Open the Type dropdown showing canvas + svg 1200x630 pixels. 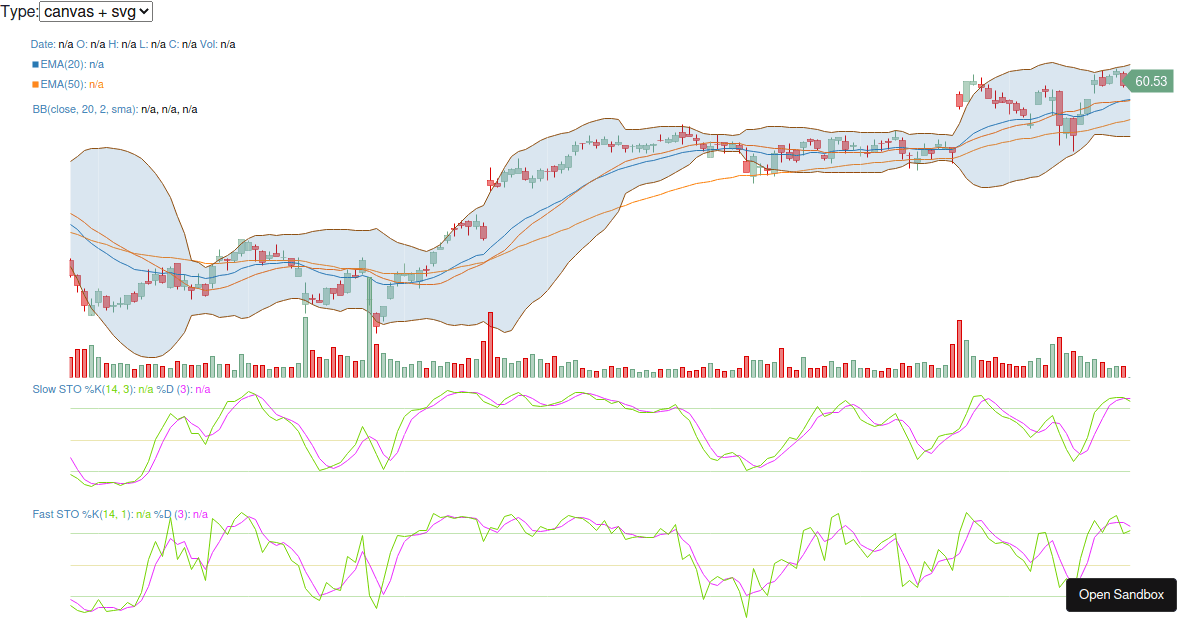pos(97,12)
